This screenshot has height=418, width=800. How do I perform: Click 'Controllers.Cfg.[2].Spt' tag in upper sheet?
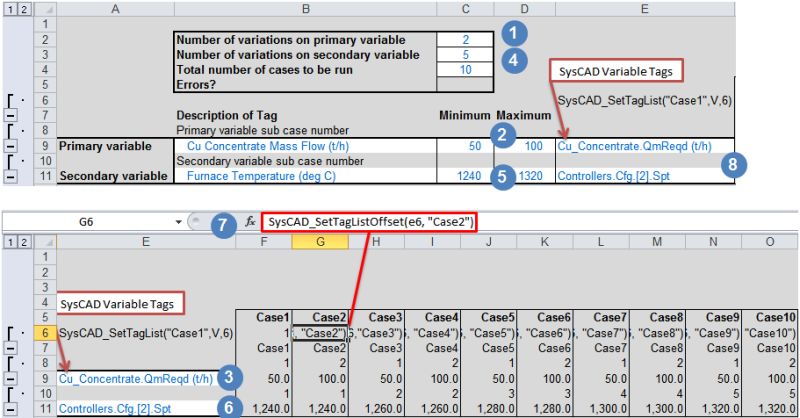[x=645, y=176]
